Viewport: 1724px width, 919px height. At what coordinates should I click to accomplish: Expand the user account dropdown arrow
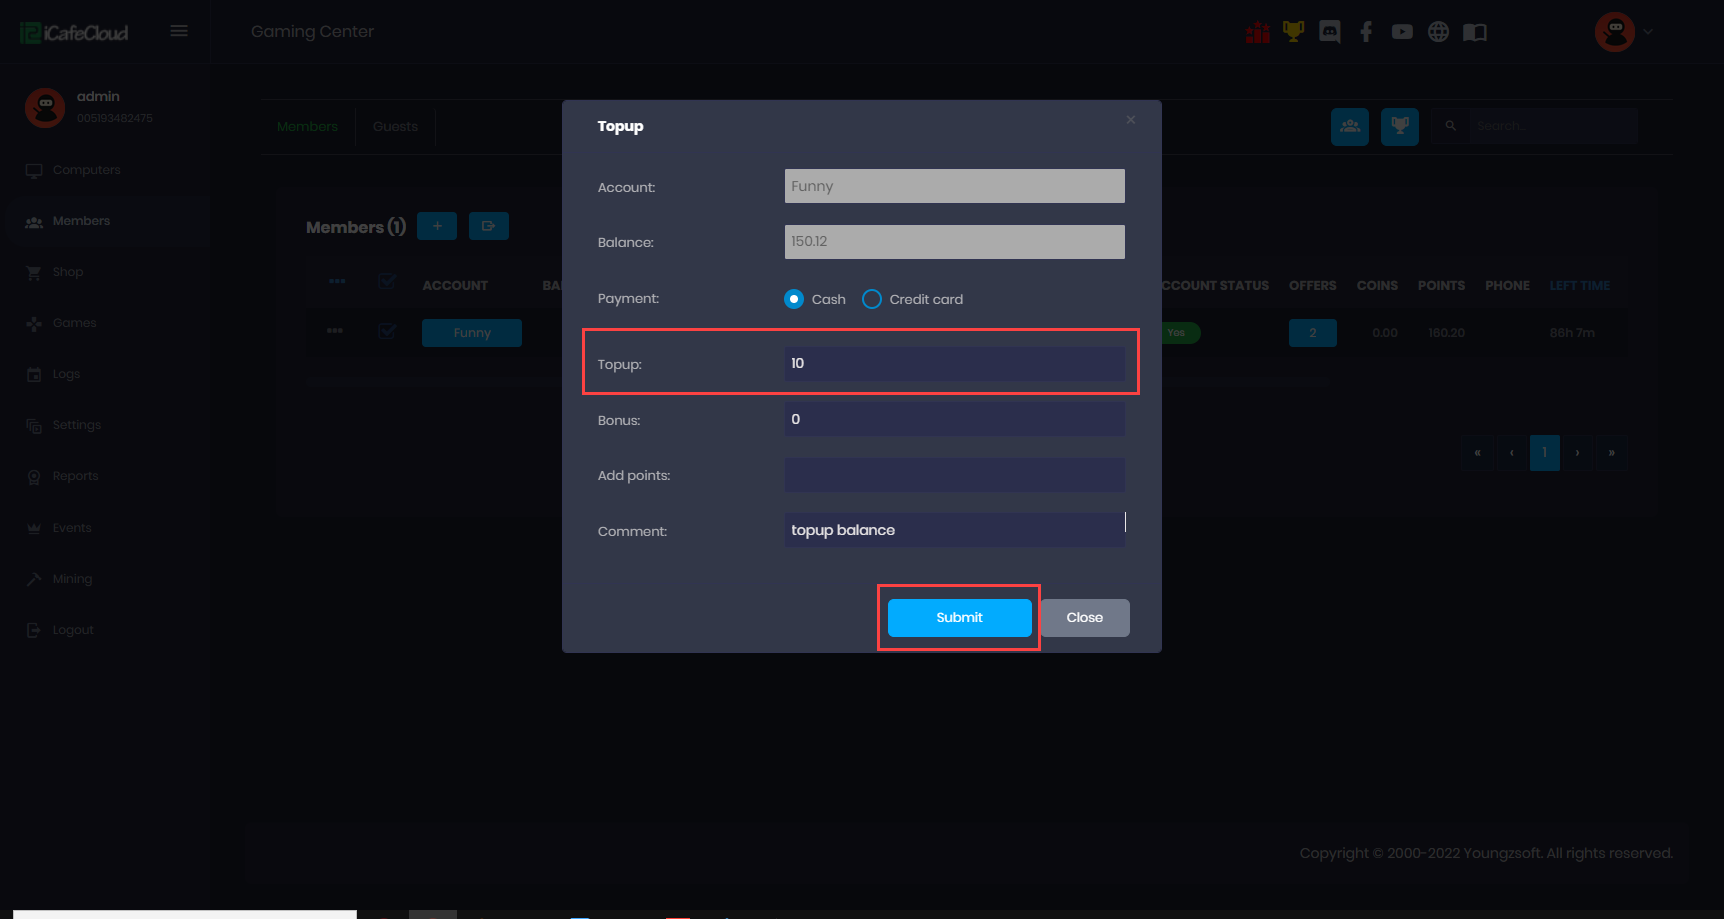coord(1648,32)
